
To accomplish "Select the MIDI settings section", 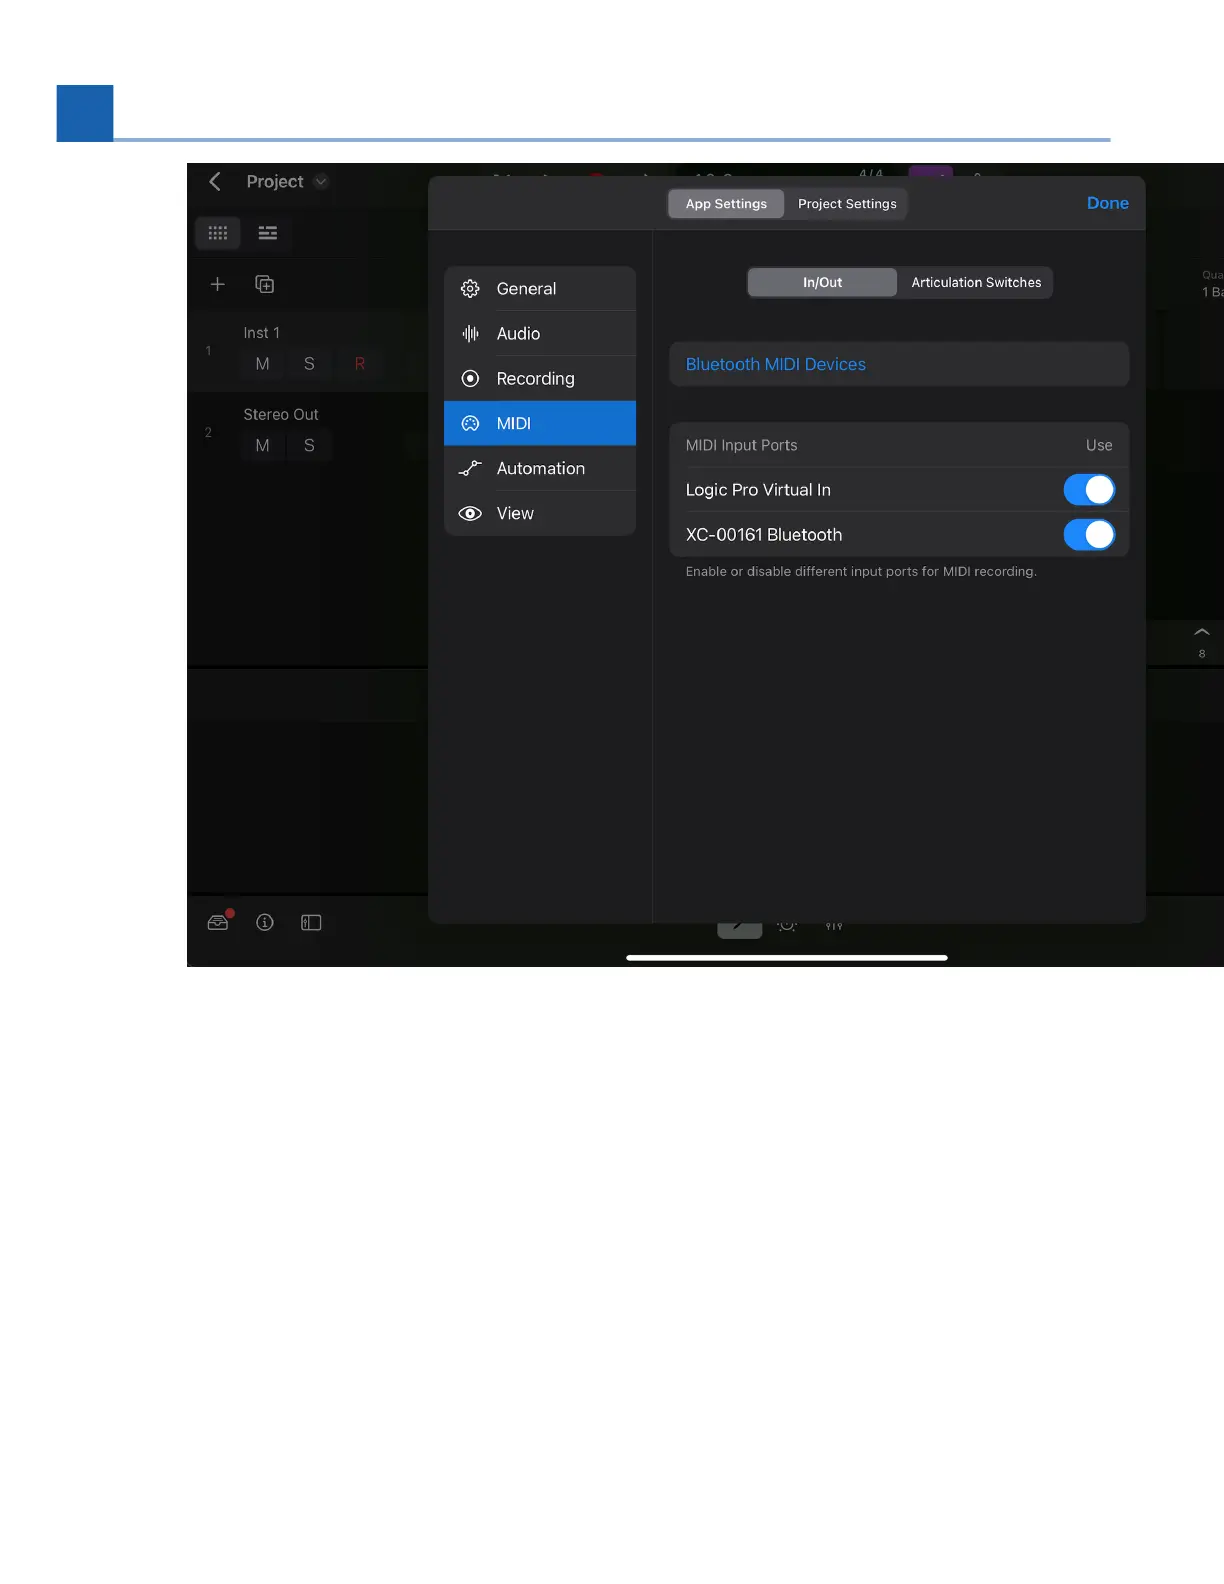I will tap(540, 424).
